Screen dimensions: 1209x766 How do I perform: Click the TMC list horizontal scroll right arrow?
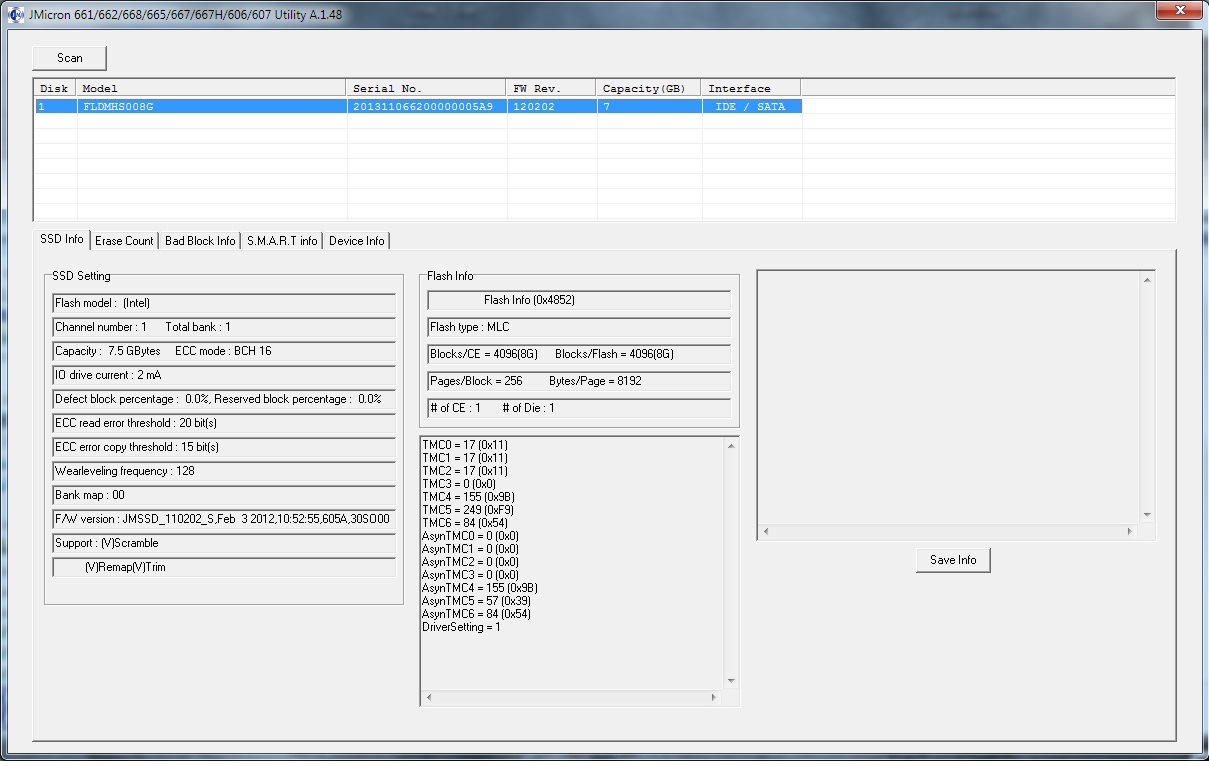coord(714,697)
